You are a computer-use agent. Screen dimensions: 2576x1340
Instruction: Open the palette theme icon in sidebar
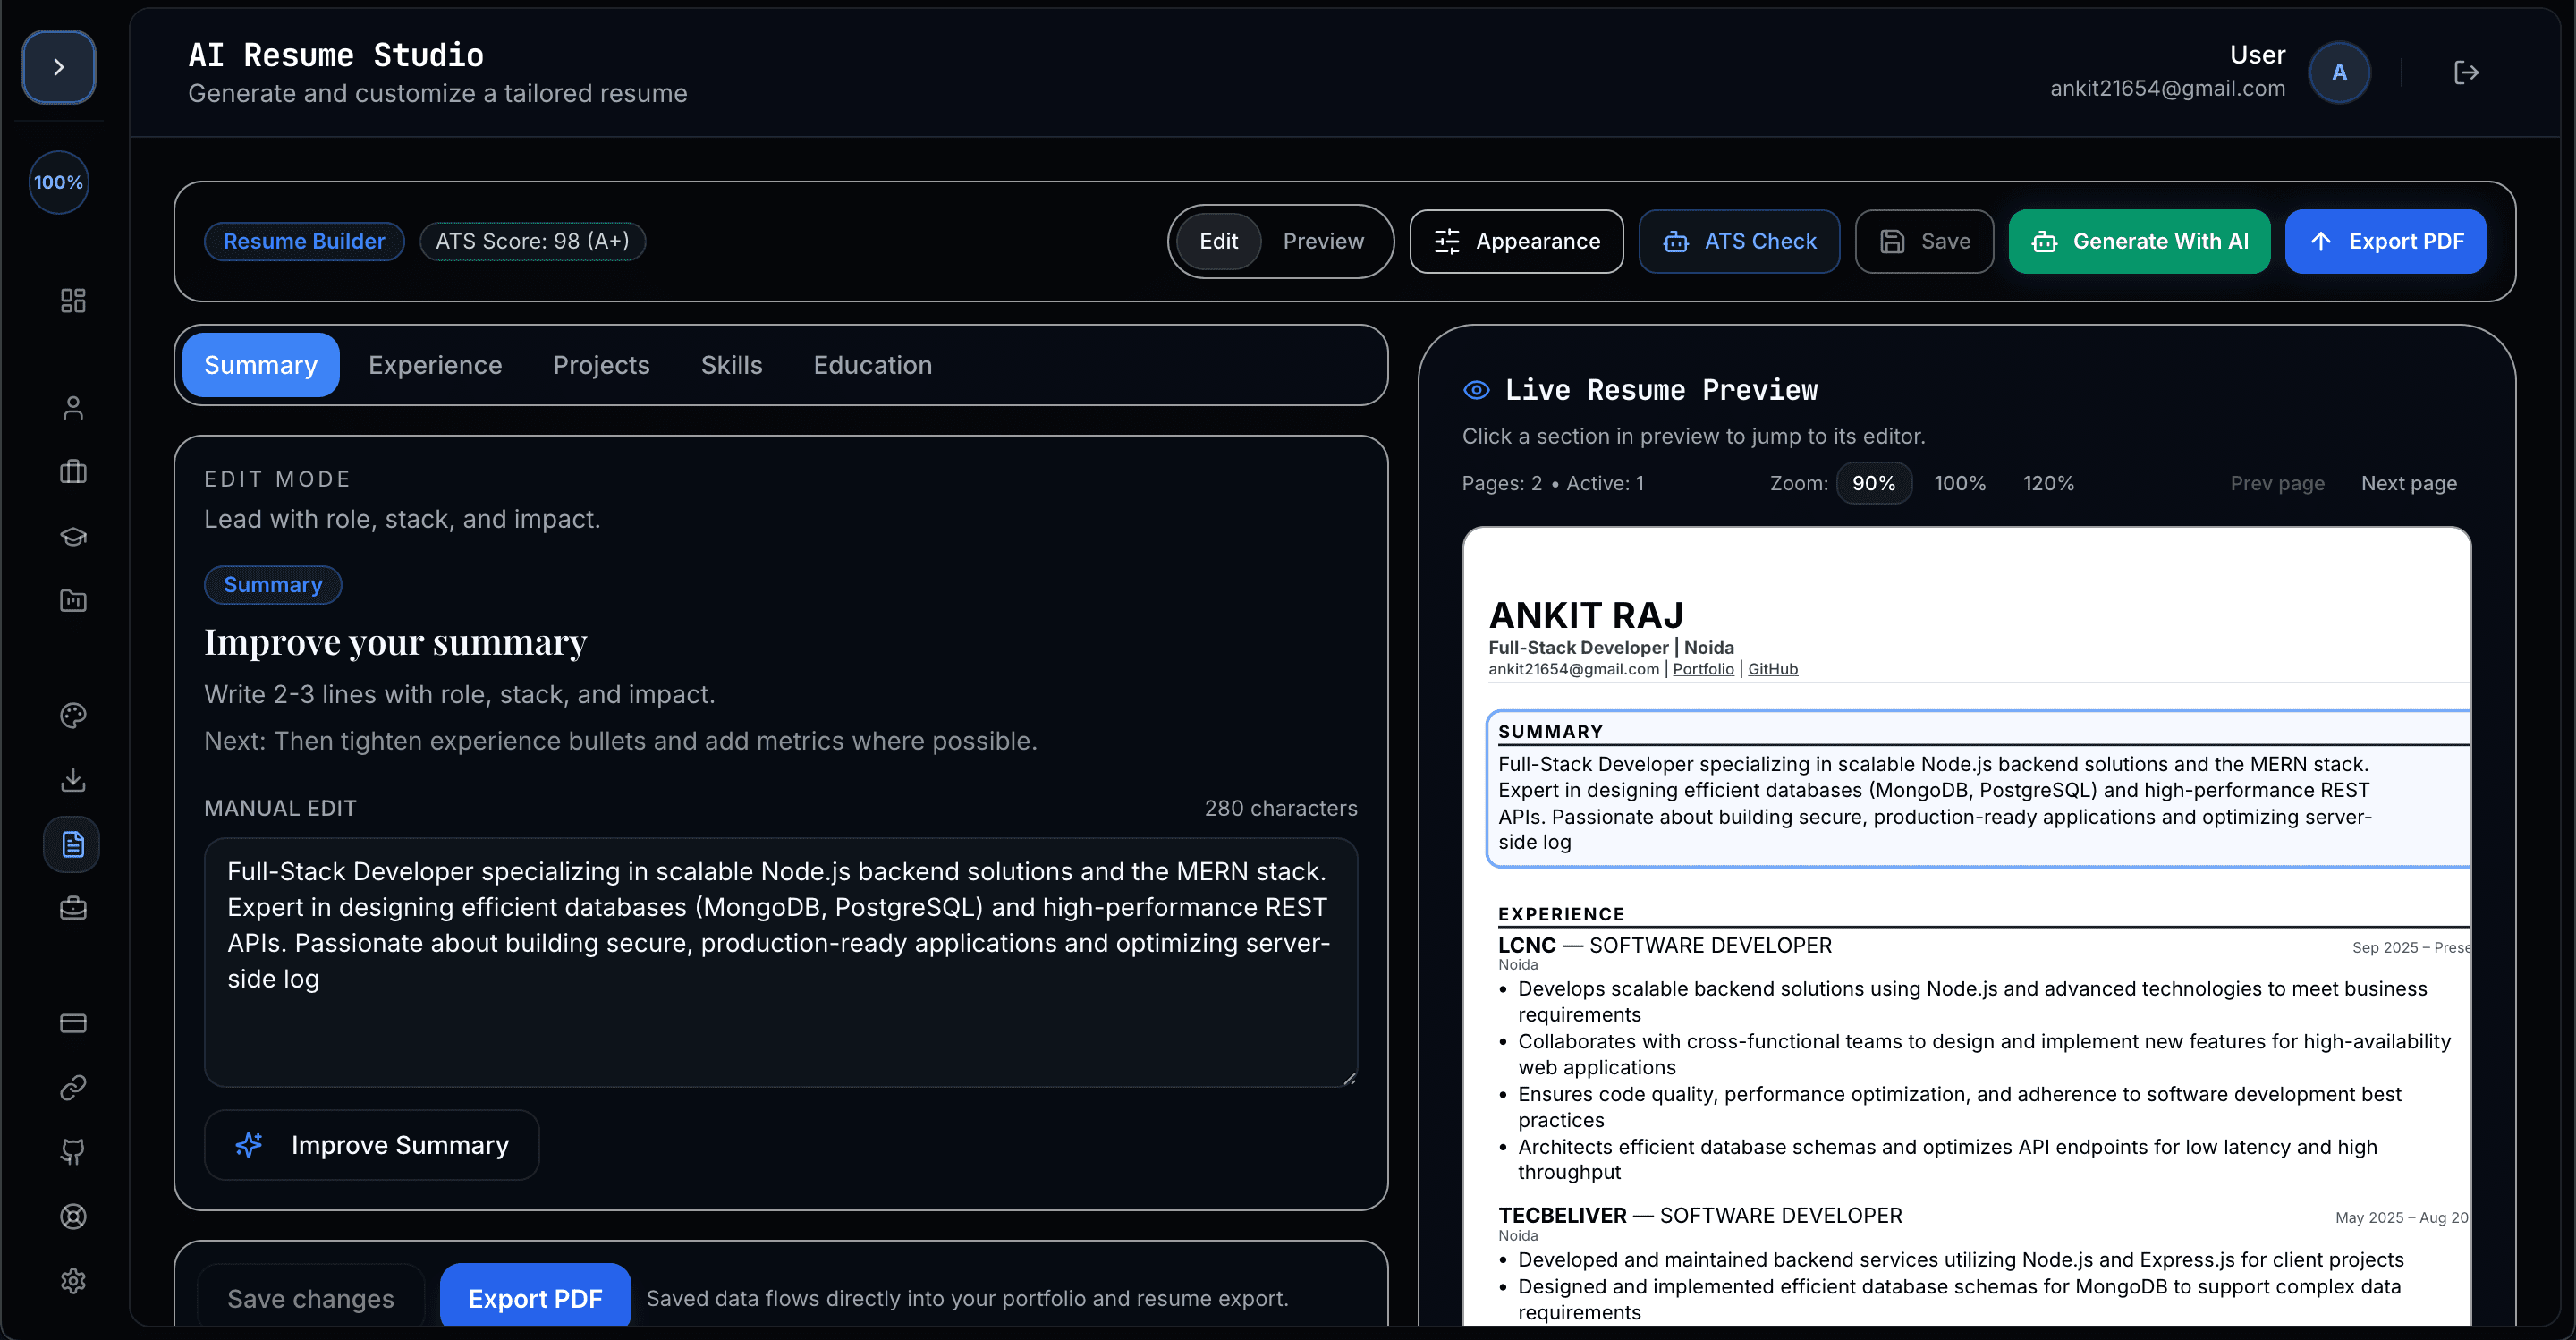[73, 715]
